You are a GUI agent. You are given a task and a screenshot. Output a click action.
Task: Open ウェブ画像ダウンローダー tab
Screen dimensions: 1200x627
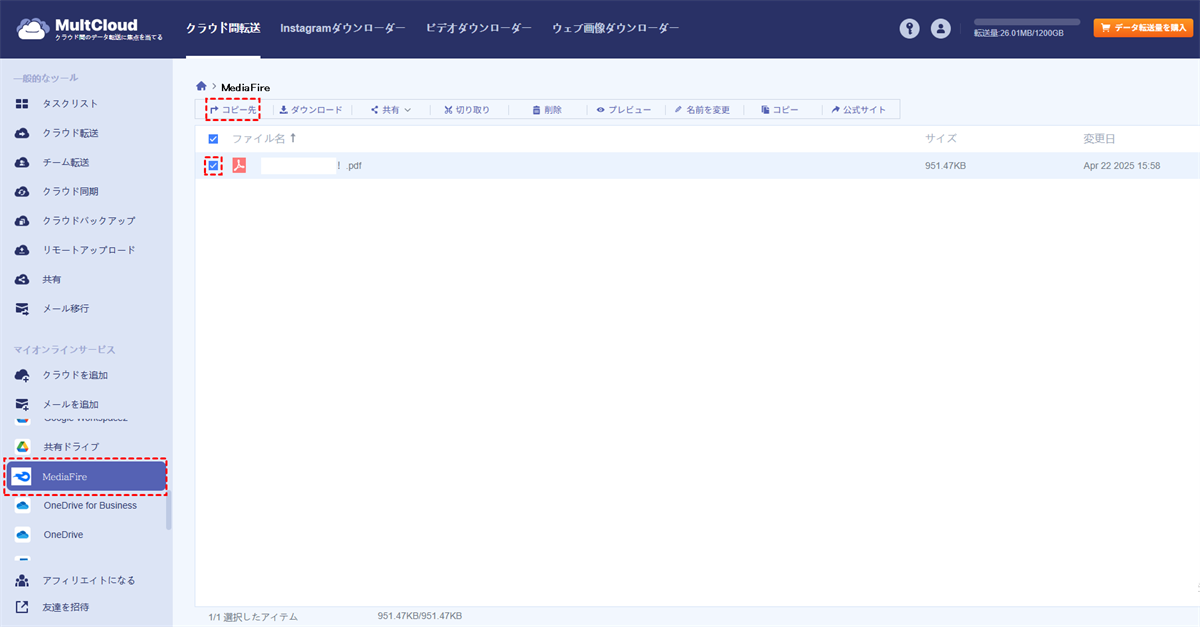[616, 29]
